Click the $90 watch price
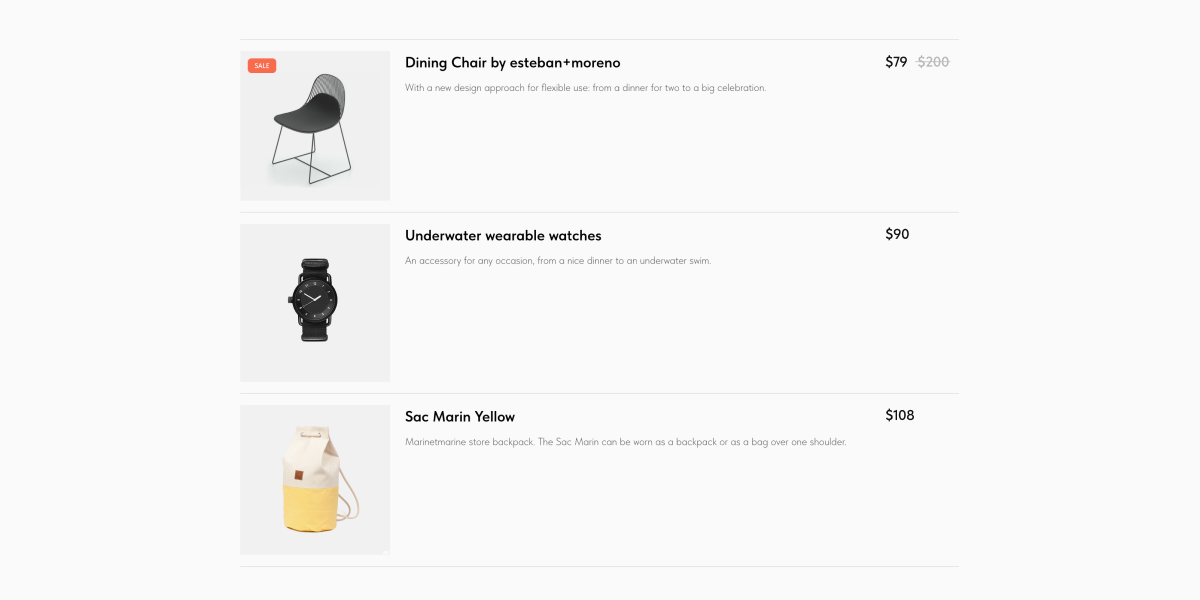Viewport: 1200px width, 600px height. click(x=897, y=234)
